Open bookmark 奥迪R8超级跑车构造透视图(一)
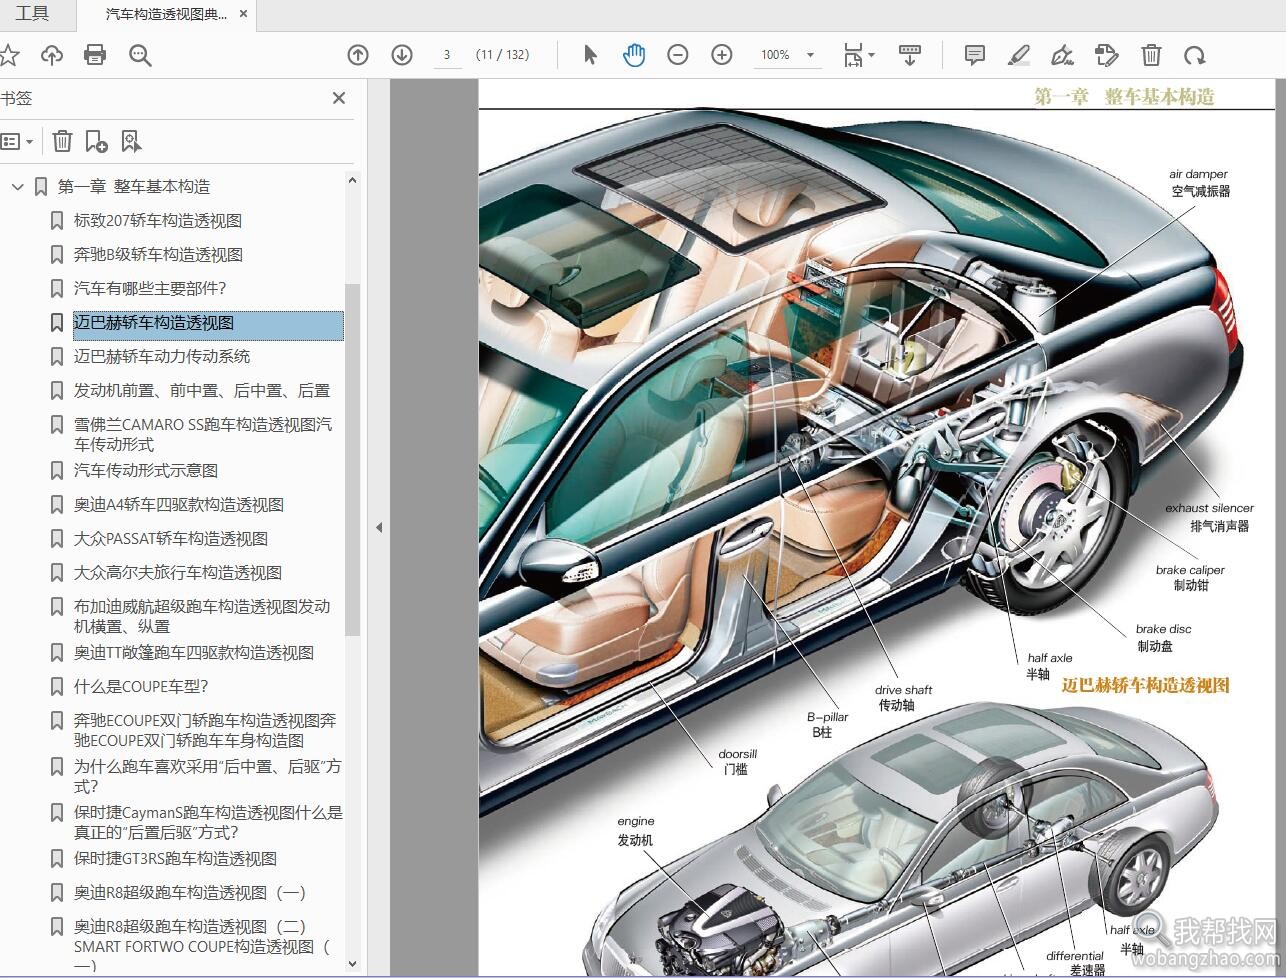The image size is (1286, 978). [x=190, y=892]
